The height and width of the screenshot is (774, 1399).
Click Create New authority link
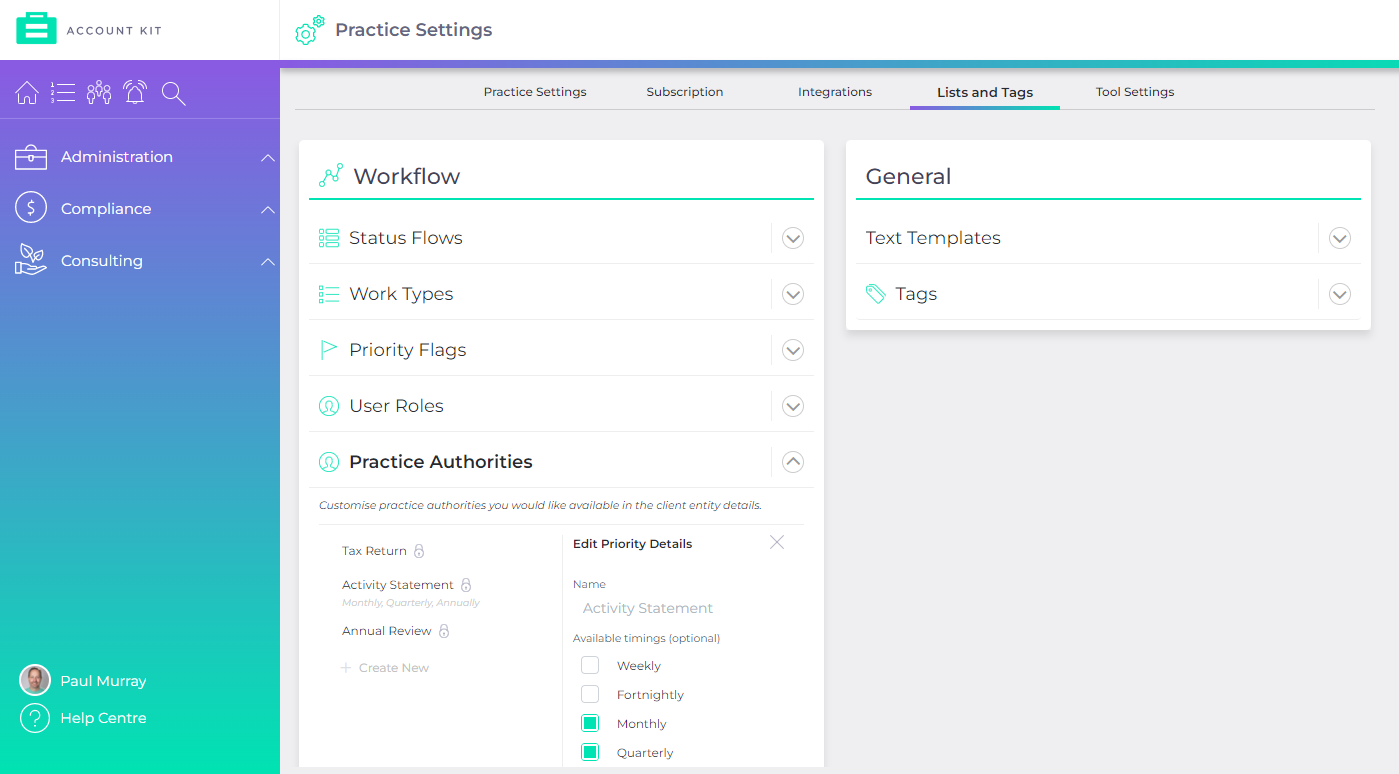point(385,668)
